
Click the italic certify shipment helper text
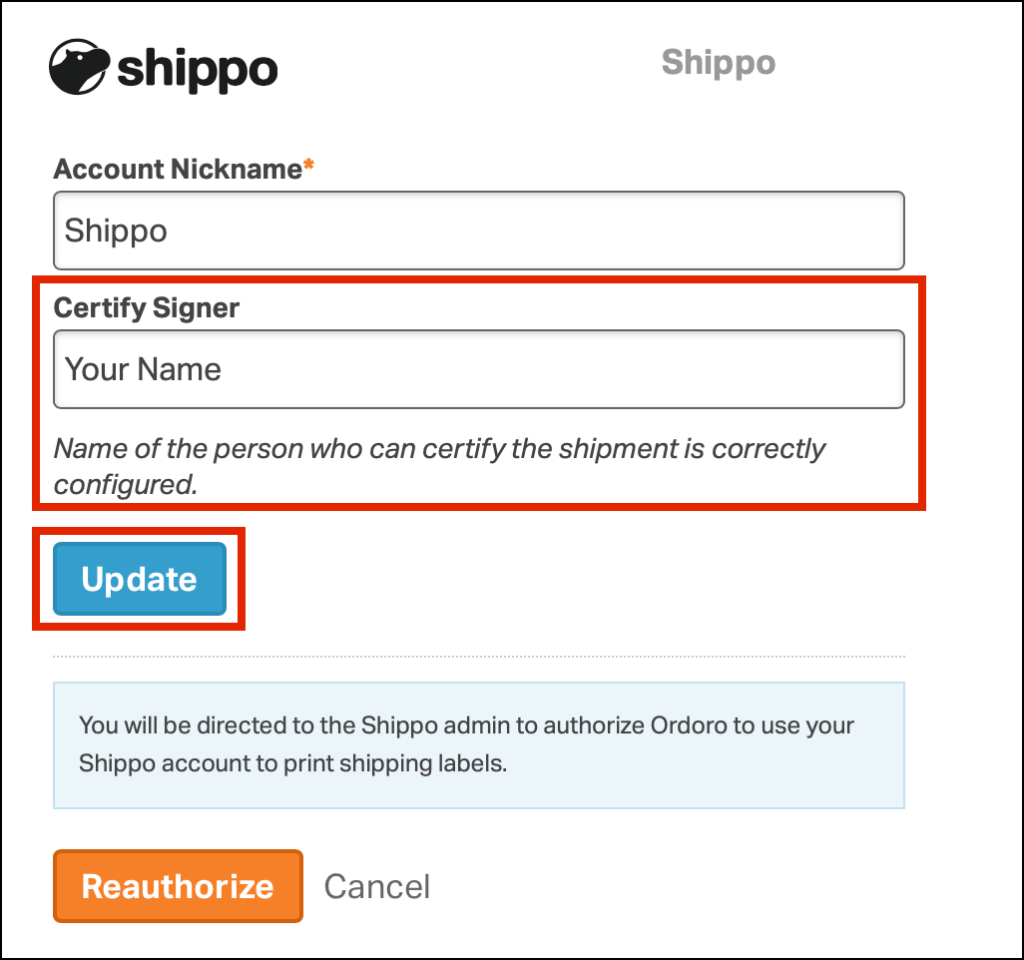pyautogui.click(x=439, y=466)
